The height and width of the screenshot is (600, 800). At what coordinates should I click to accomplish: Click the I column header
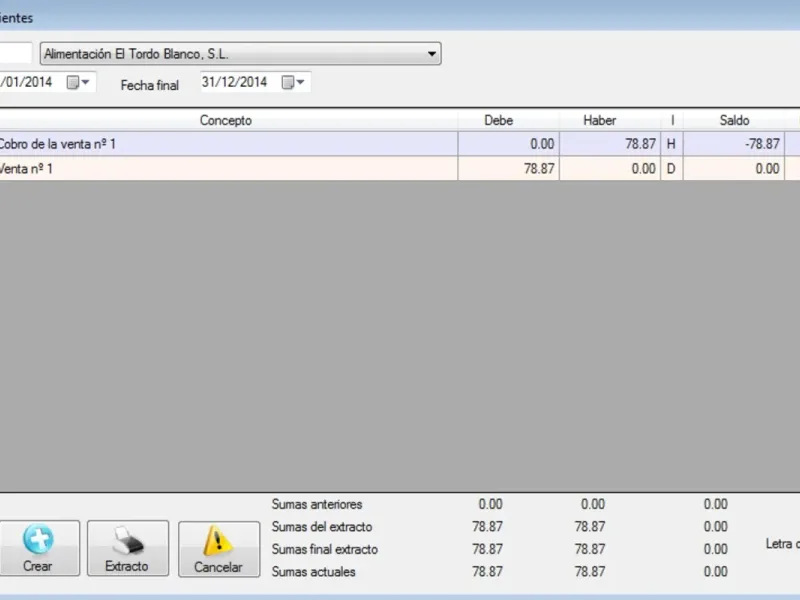click(x=672, y=120)
